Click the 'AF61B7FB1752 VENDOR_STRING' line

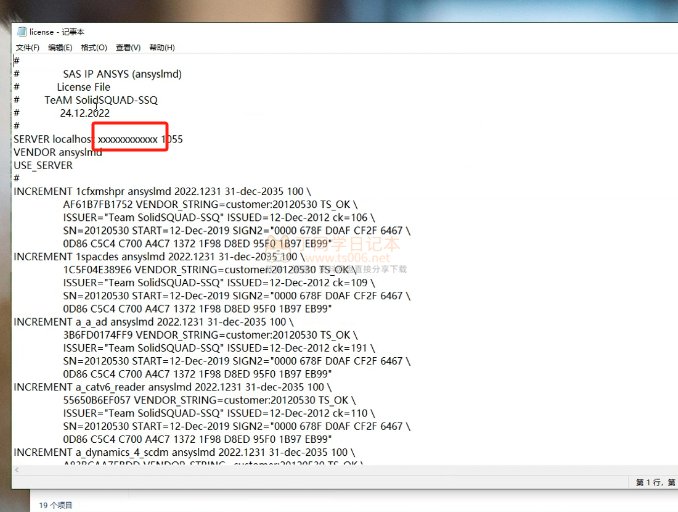coord(210,204)
